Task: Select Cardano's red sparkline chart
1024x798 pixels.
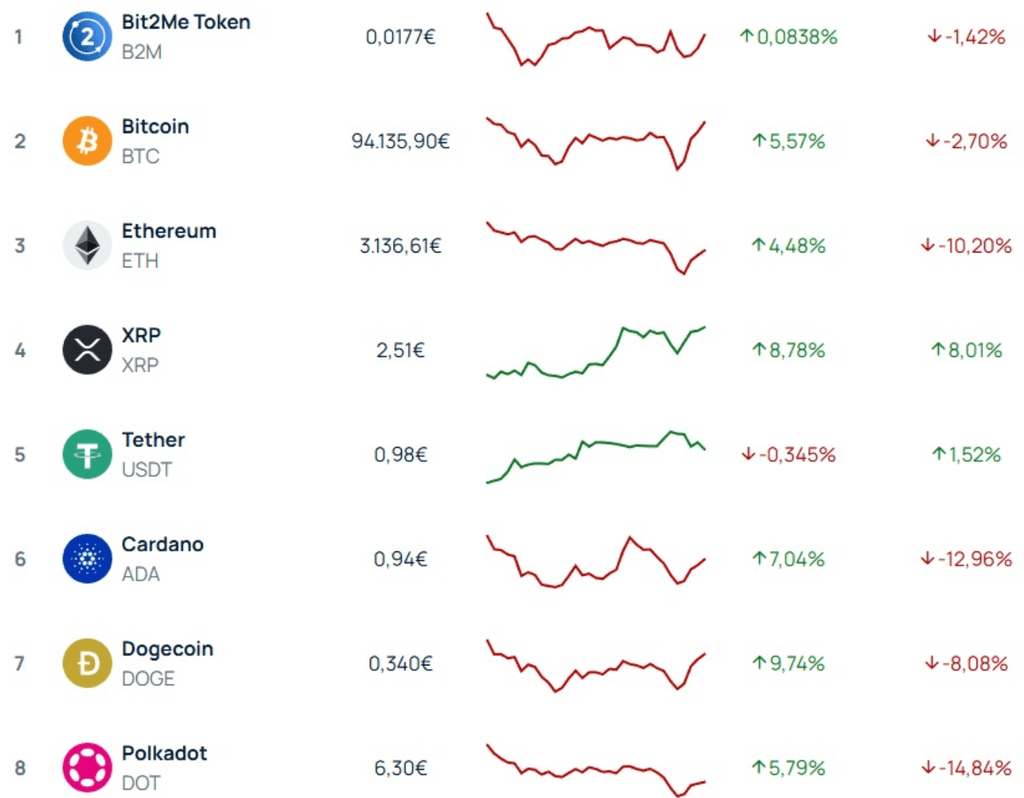Action: tap(595, 560)
